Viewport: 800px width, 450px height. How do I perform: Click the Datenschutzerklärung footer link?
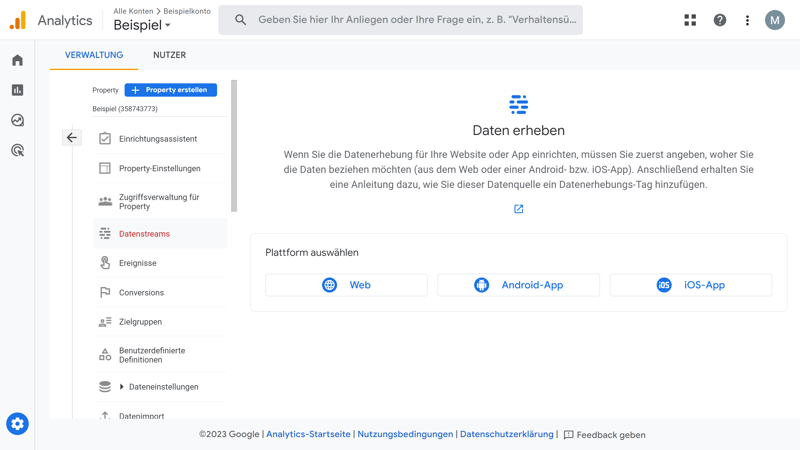tap(506, 434)
